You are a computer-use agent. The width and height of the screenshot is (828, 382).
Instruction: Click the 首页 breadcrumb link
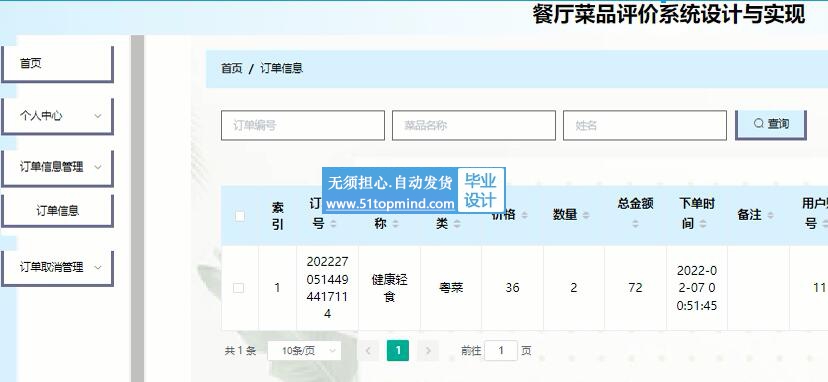point(231,68)
